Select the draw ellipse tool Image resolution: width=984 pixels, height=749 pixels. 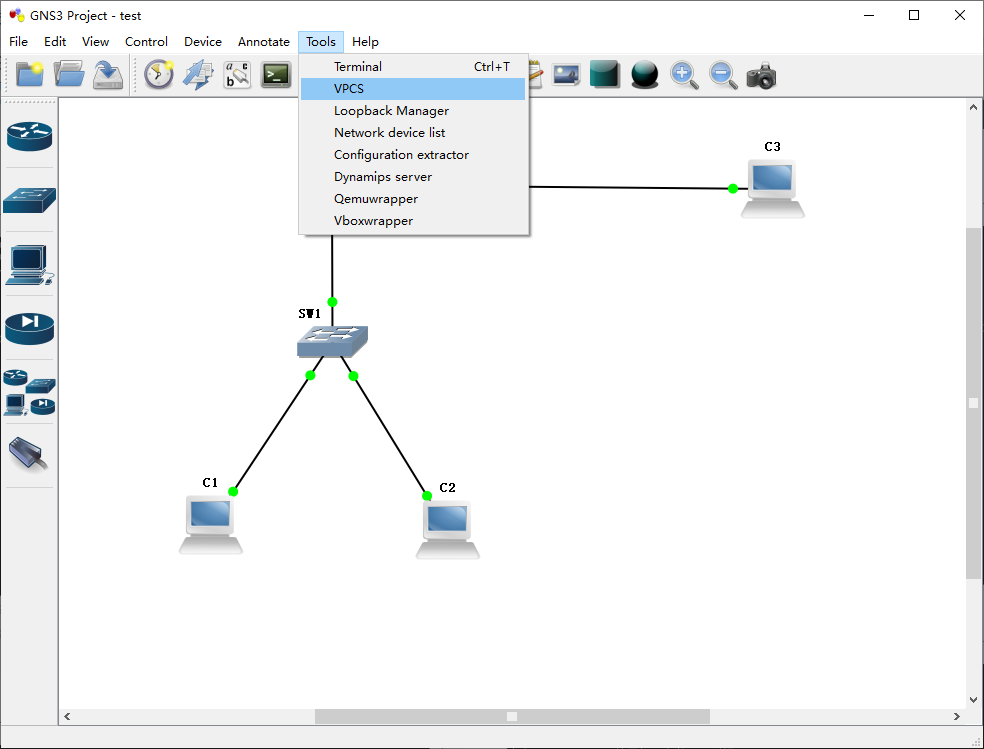click(644, 75)
